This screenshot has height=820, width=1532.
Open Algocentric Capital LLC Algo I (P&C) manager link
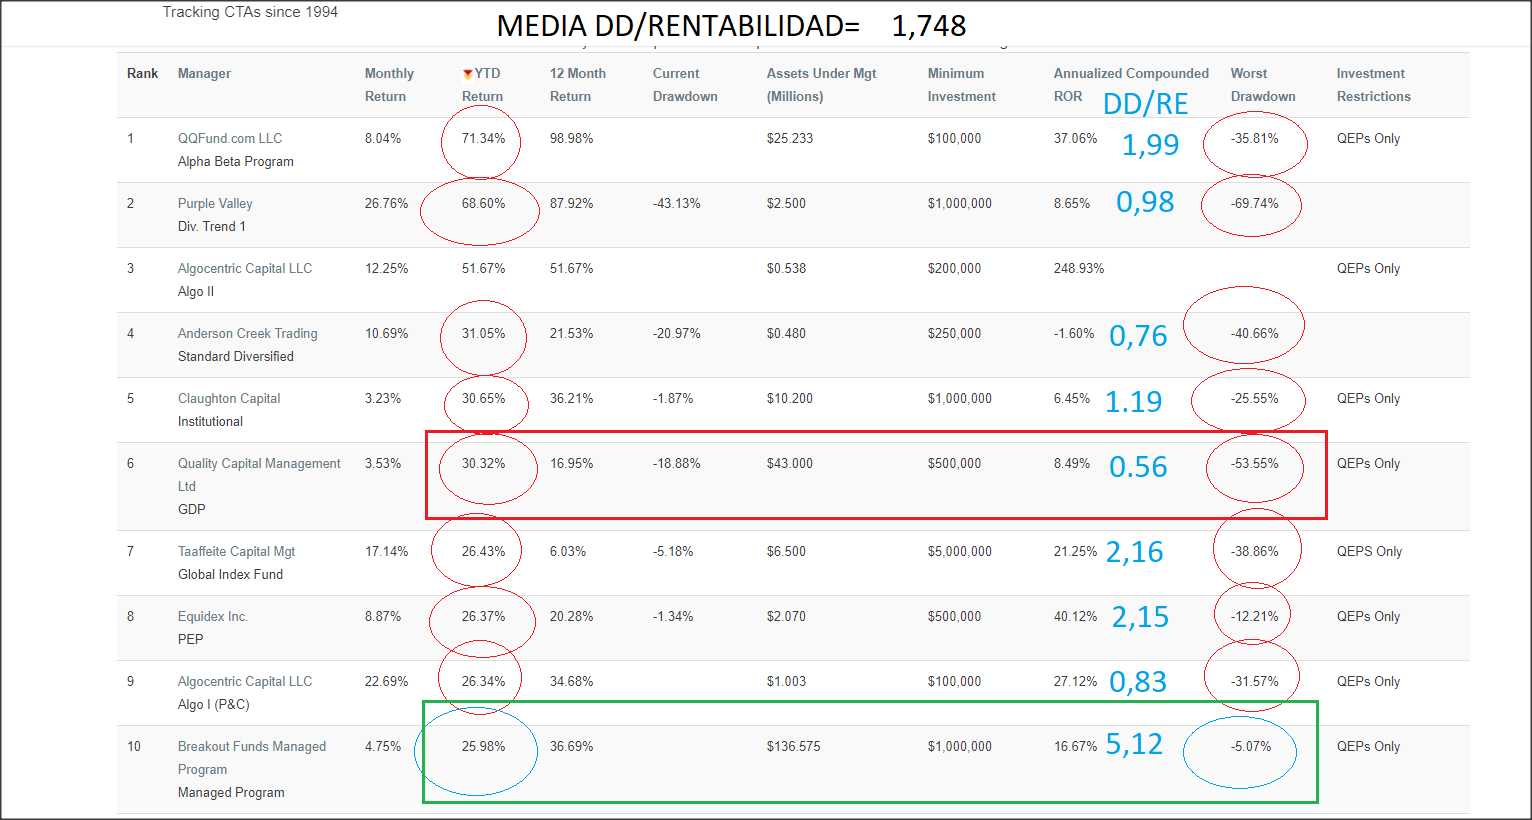pyautogui.click(x=245, y=682)
